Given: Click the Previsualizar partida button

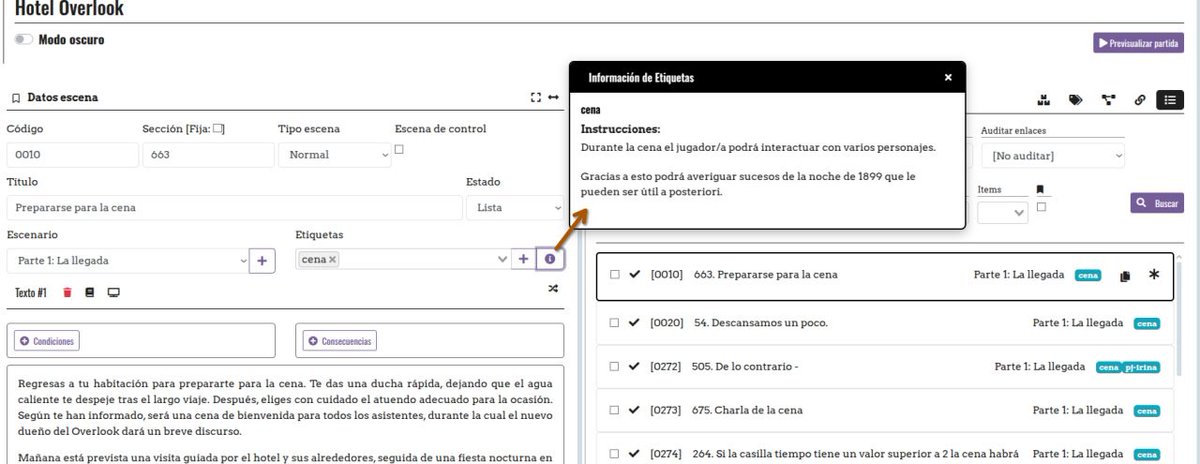Looking at the screenshot, I should coord(1138,43).
